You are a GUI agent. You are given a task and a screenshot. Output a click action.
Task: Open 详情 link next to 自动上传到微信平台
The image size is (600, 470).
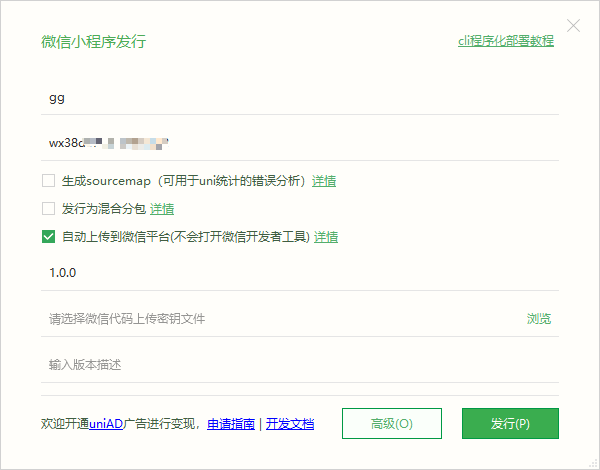(x=326, y=237)
